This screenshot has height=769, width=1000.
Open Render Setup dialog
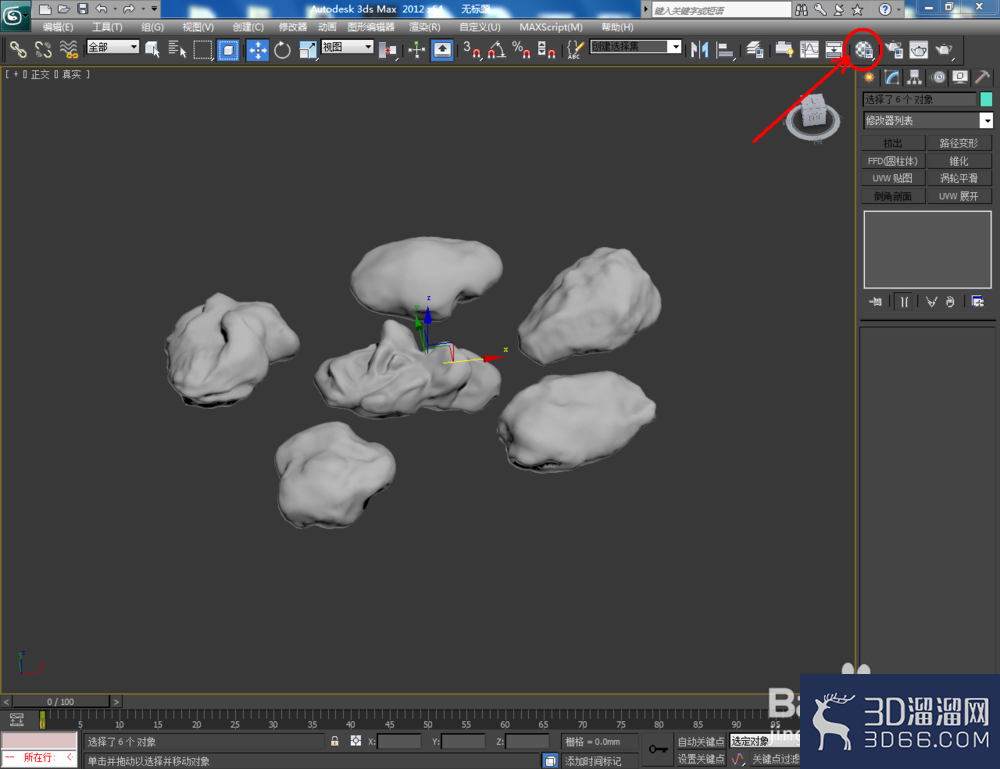pos(894,49)
